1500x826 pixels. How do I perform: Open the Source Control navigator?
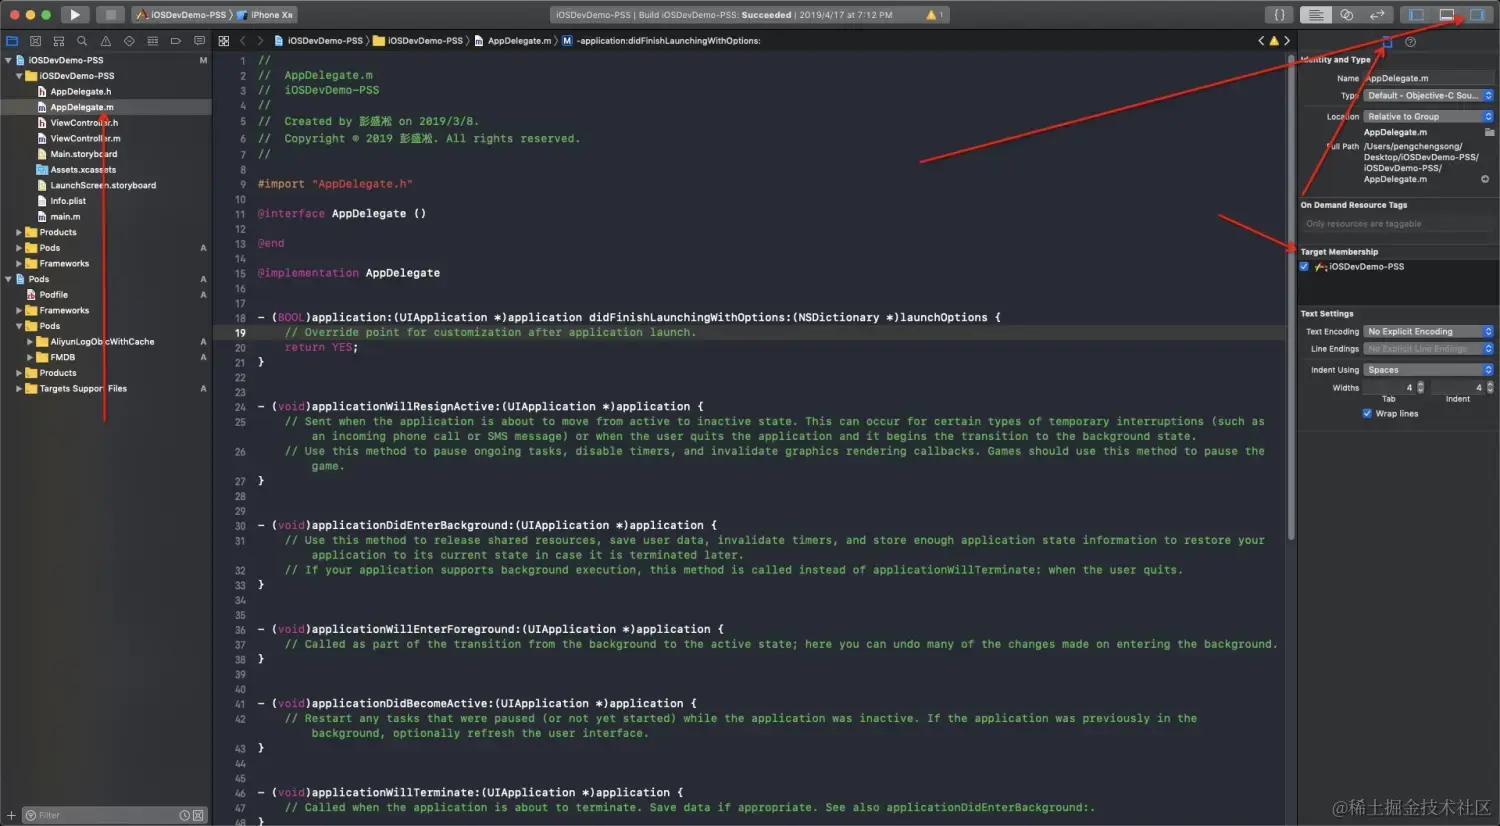[35, 41]
